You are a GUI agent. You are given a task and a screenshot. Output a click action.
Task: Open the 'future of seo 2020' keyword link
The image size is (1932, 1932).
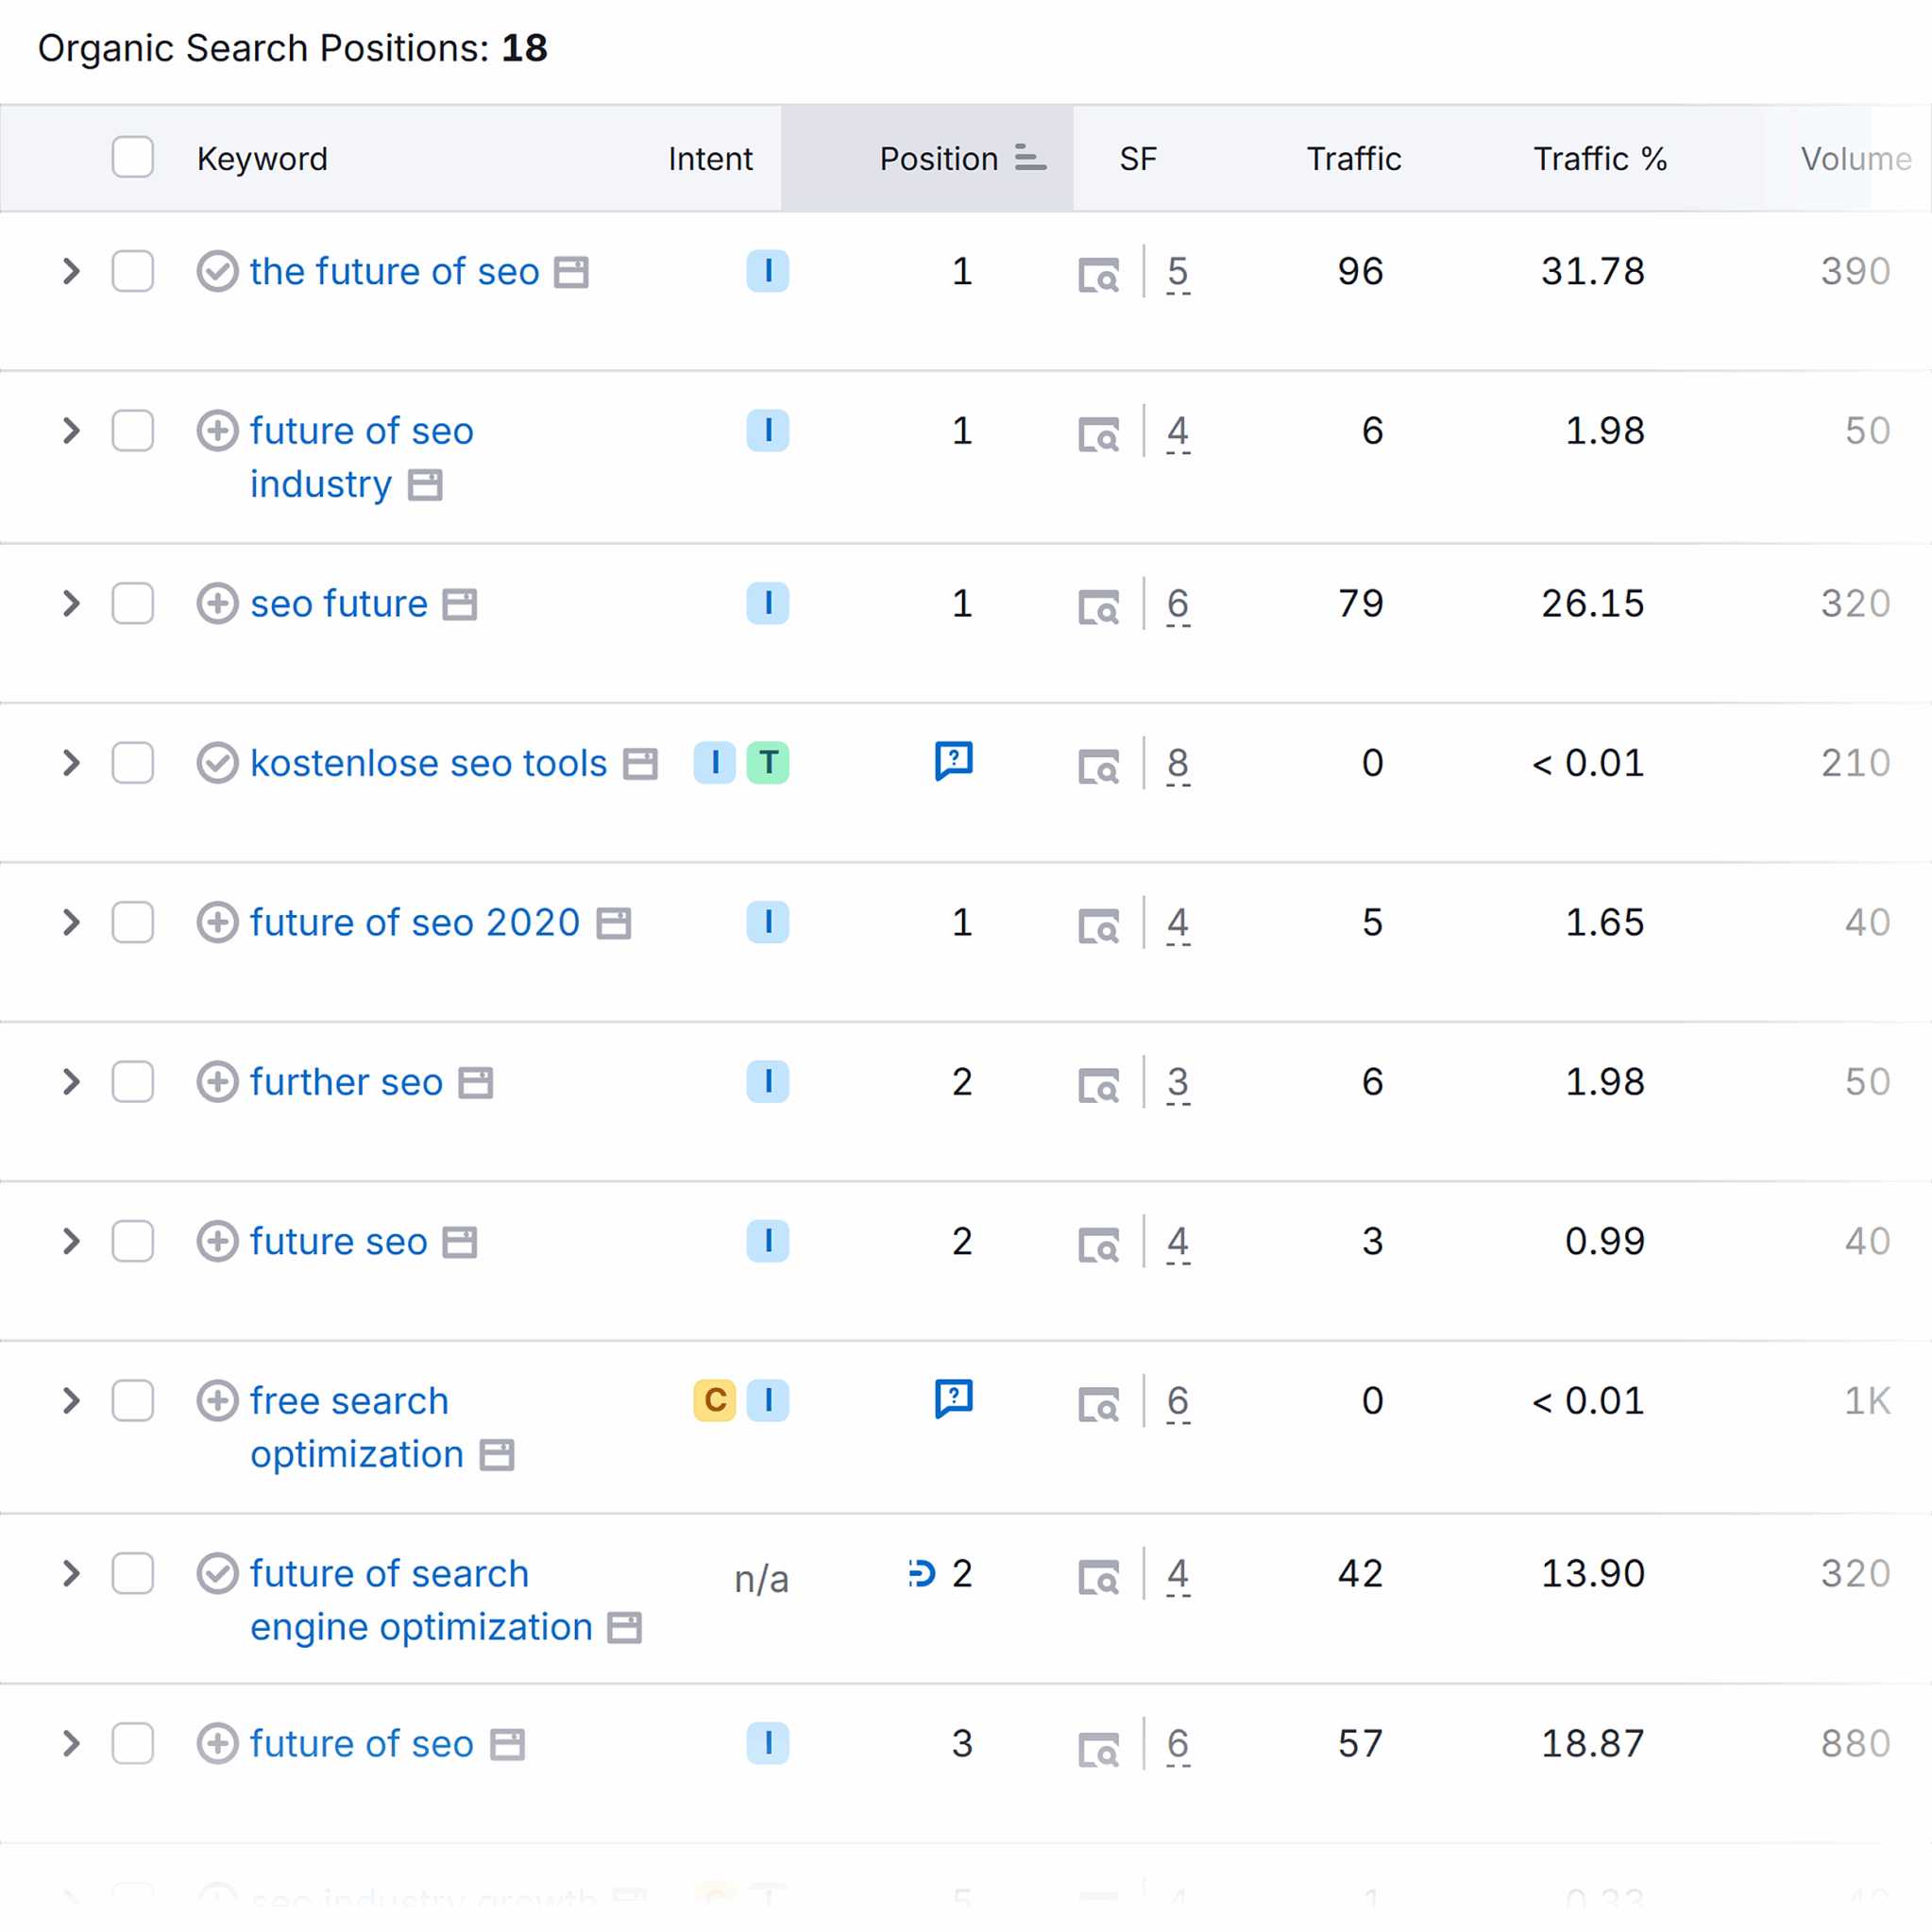coord(414,923)
